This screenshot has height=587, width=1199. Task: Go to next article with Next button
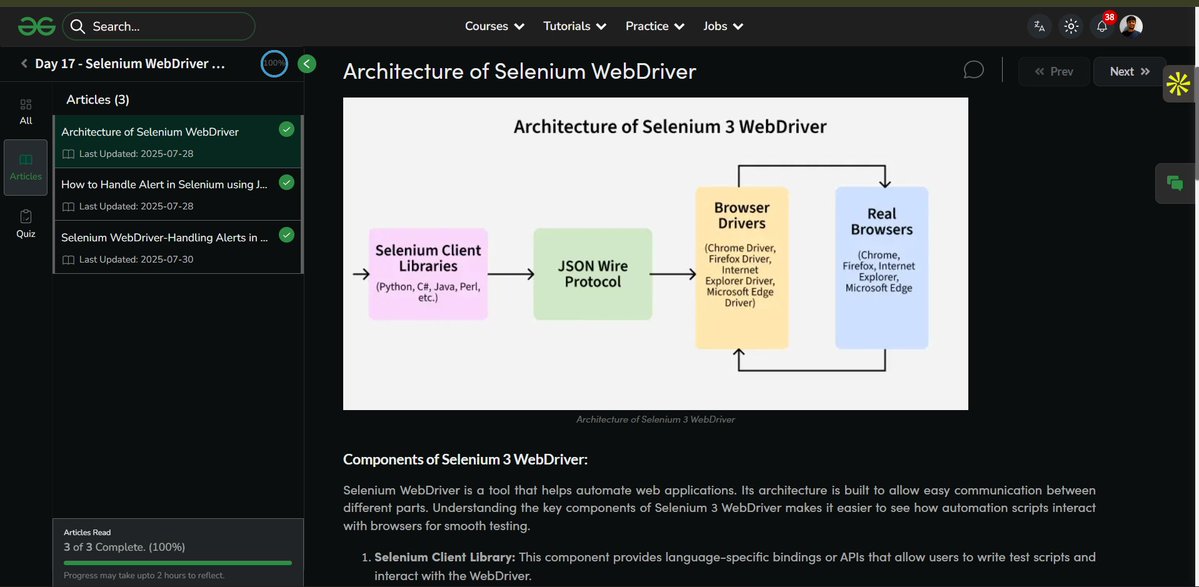[1126, 71]
